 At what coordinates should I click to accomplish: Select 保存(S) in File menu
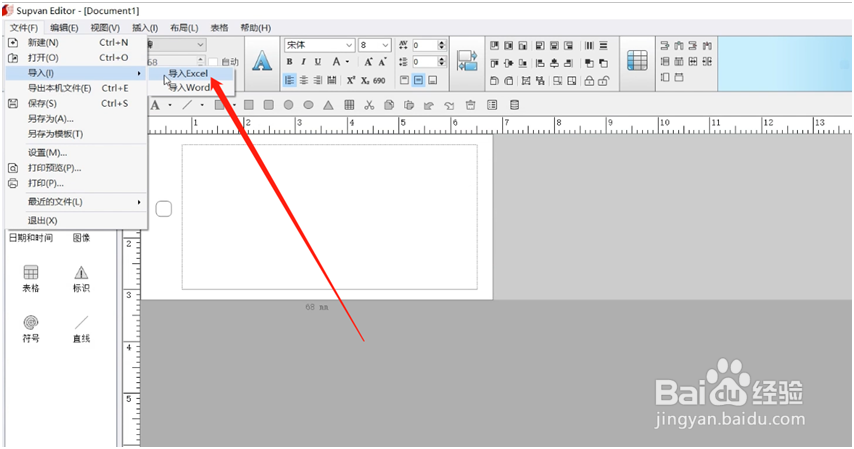[x=76, y=104]
